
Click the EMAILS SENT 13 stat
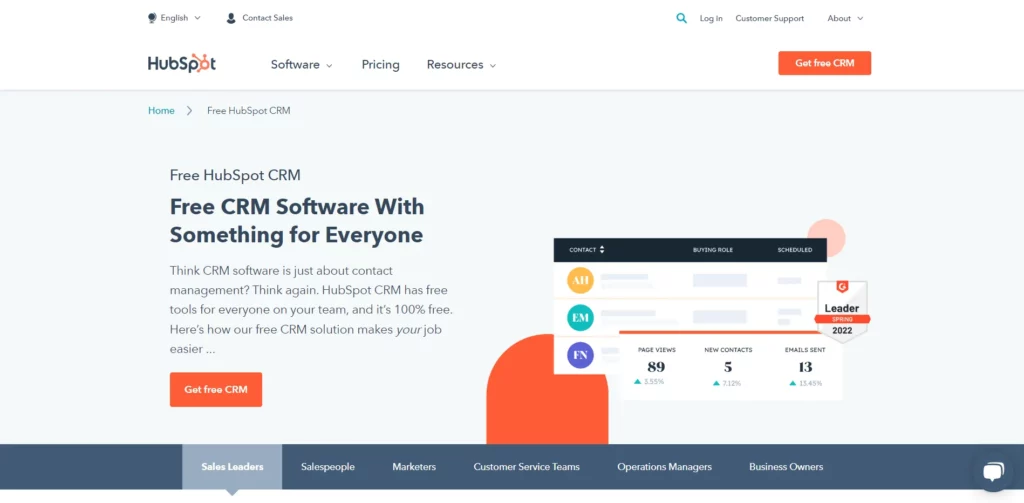(805, 366)
